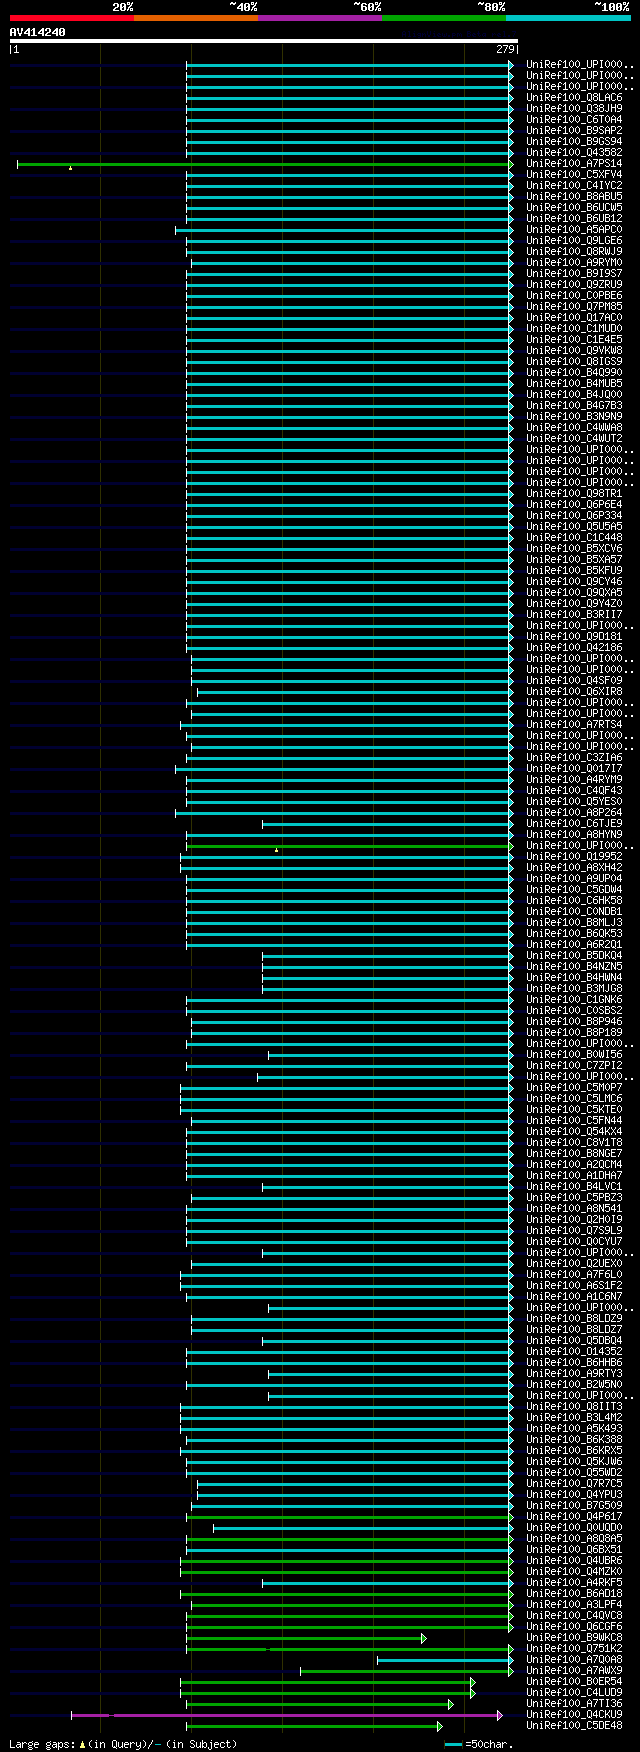Select the UniRef100_B3L4M2 label

[x=574, y=1418]
